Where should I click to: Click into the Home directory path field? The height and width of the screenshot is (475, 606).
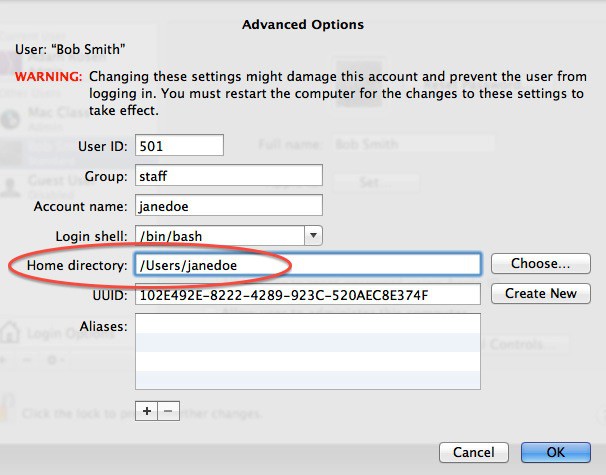coord(307,265)
